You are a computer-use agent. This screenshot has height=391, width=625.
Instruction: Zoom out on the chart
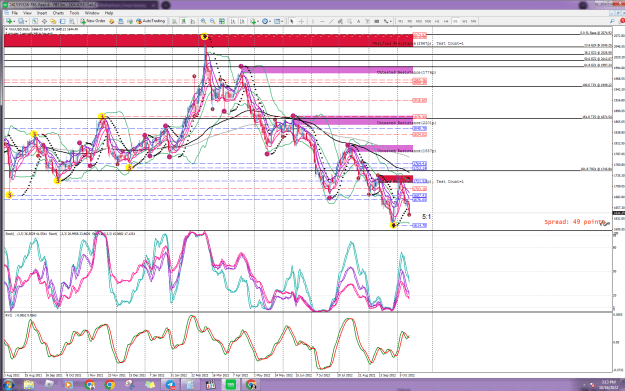tap(212, 21)
